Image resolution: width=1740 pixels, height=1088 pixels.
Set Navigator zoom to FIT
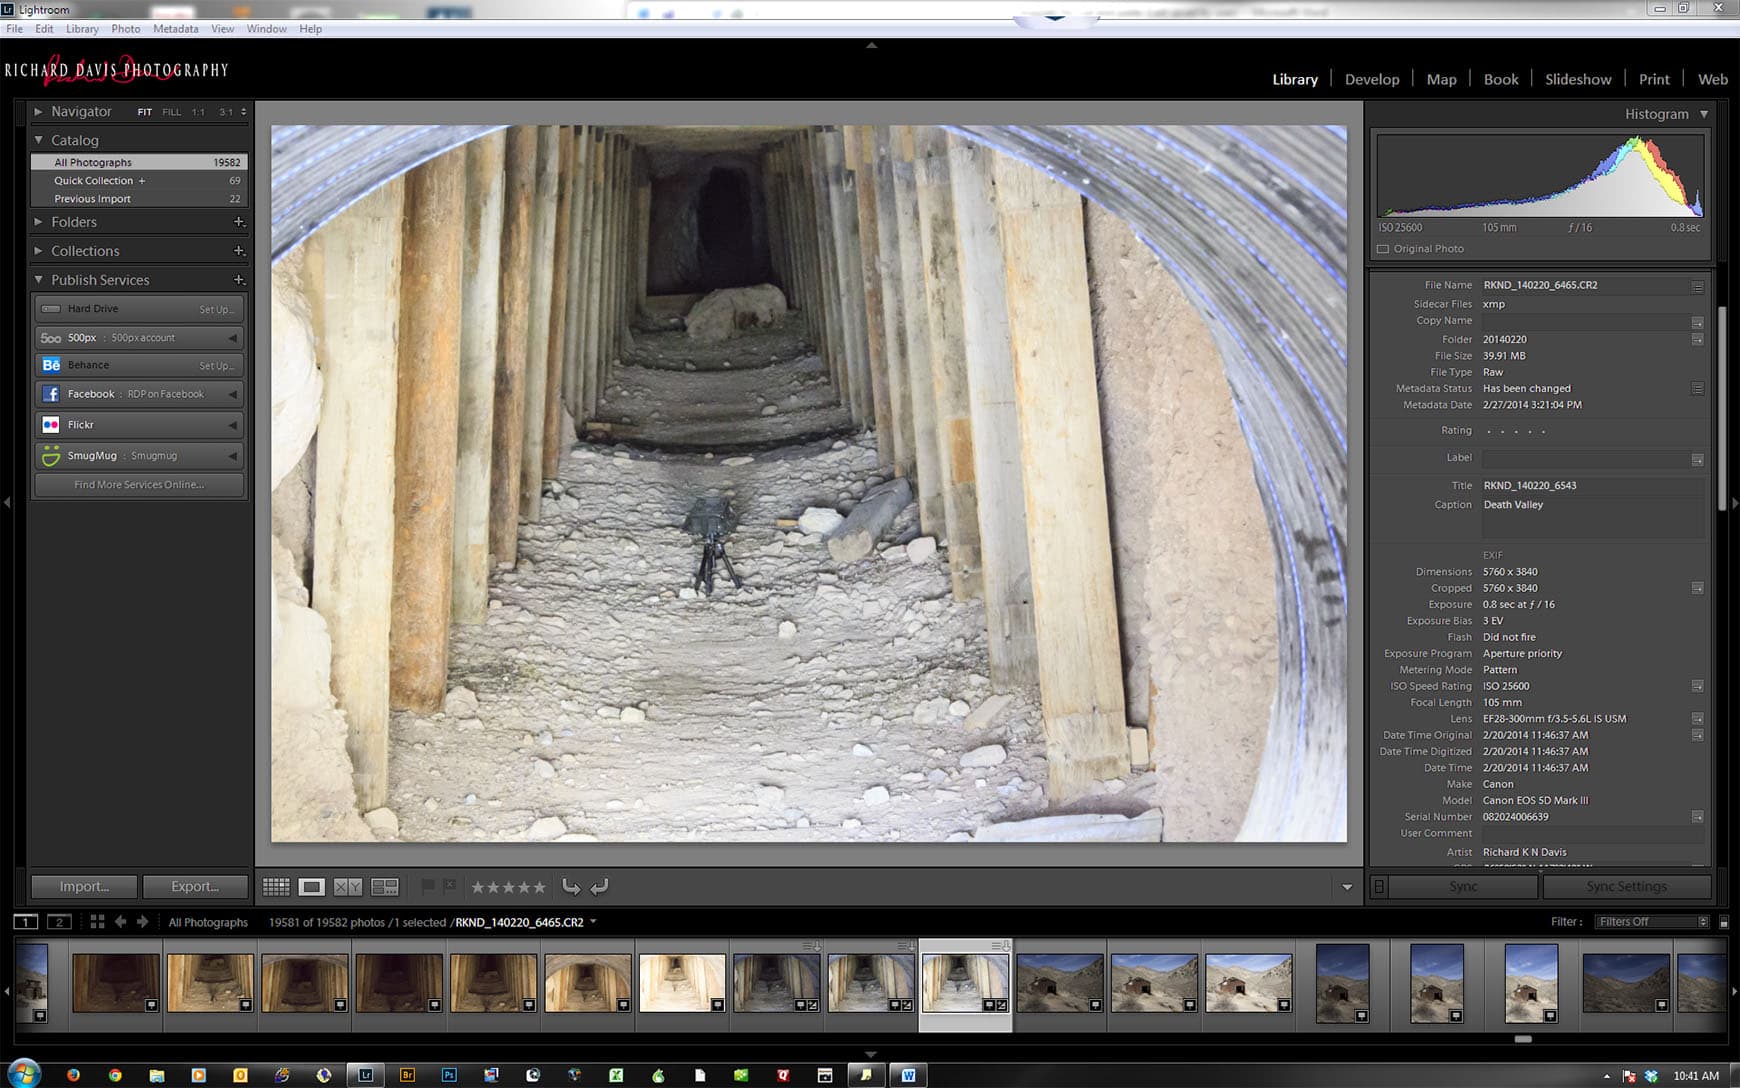pyautogui.click(x=145, y=112)
